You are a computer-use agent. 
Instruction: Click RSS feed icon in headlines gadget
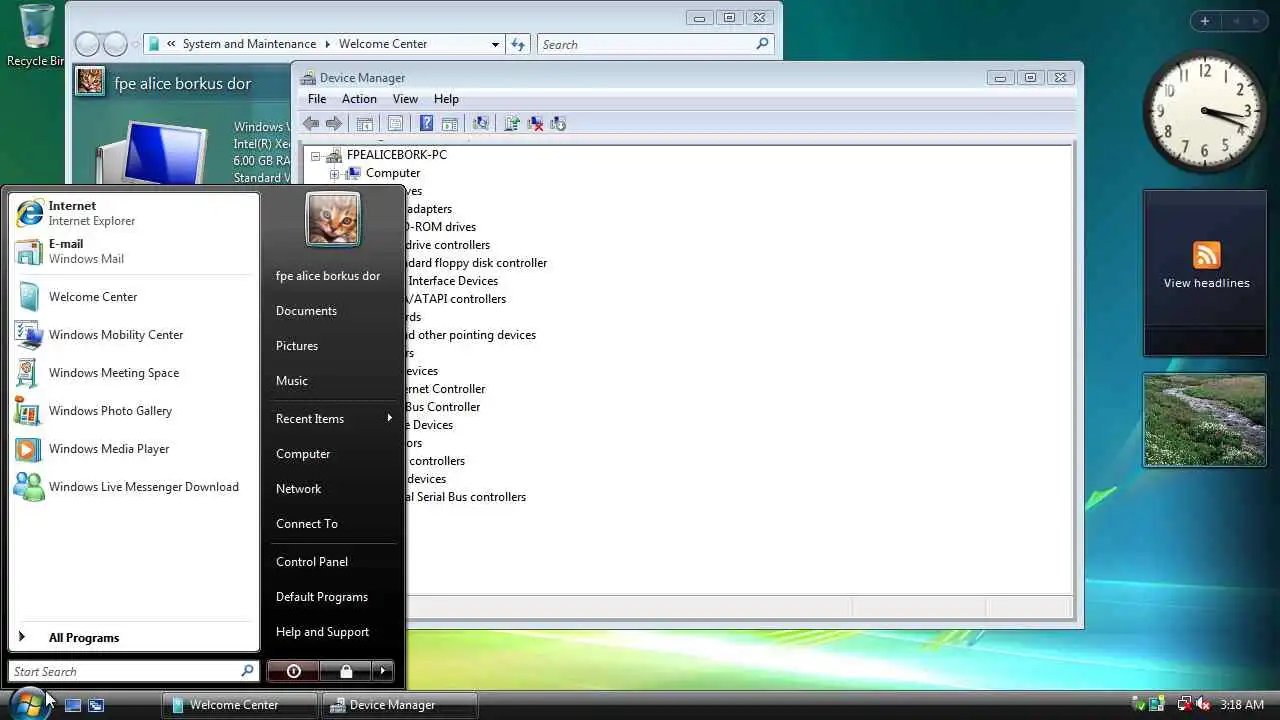coord(1206,254)
